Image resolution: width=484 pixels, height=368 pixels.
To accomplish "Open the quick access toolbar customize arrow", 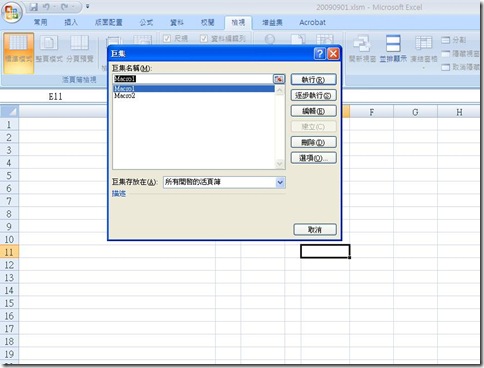I will [x=87, y=6].
